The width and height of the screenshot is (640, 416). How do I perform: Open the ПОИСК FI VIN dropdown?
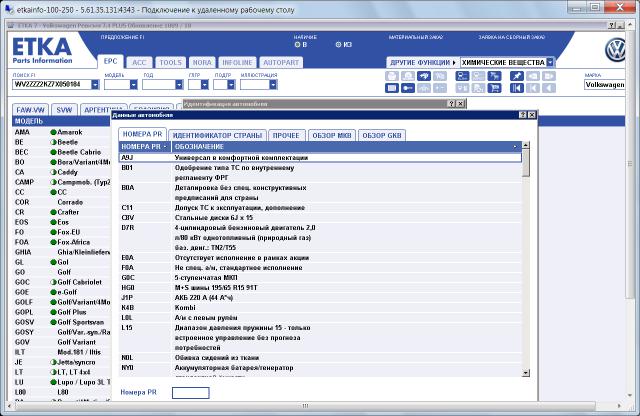95,85
